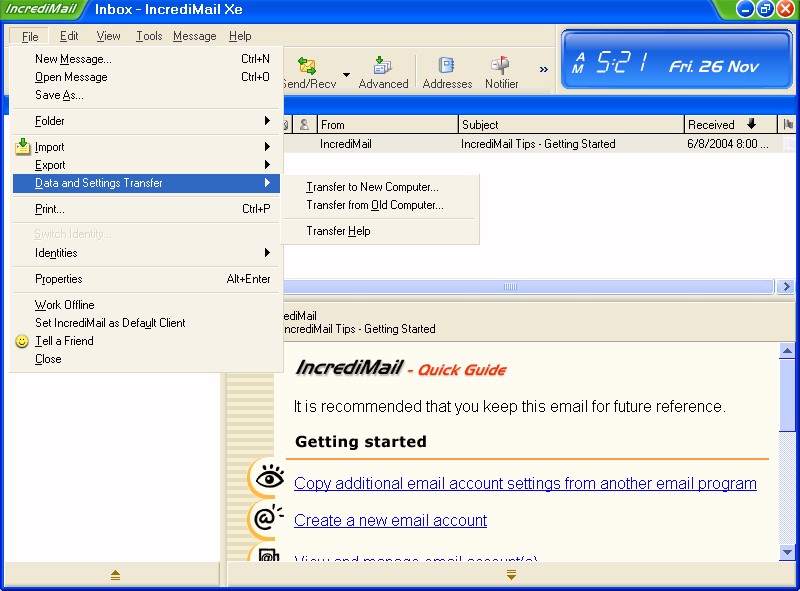Choose Transfer from Old Computer
Image resolution: width=800 pixels, height=591 pixels.
(x=375, y=205)
